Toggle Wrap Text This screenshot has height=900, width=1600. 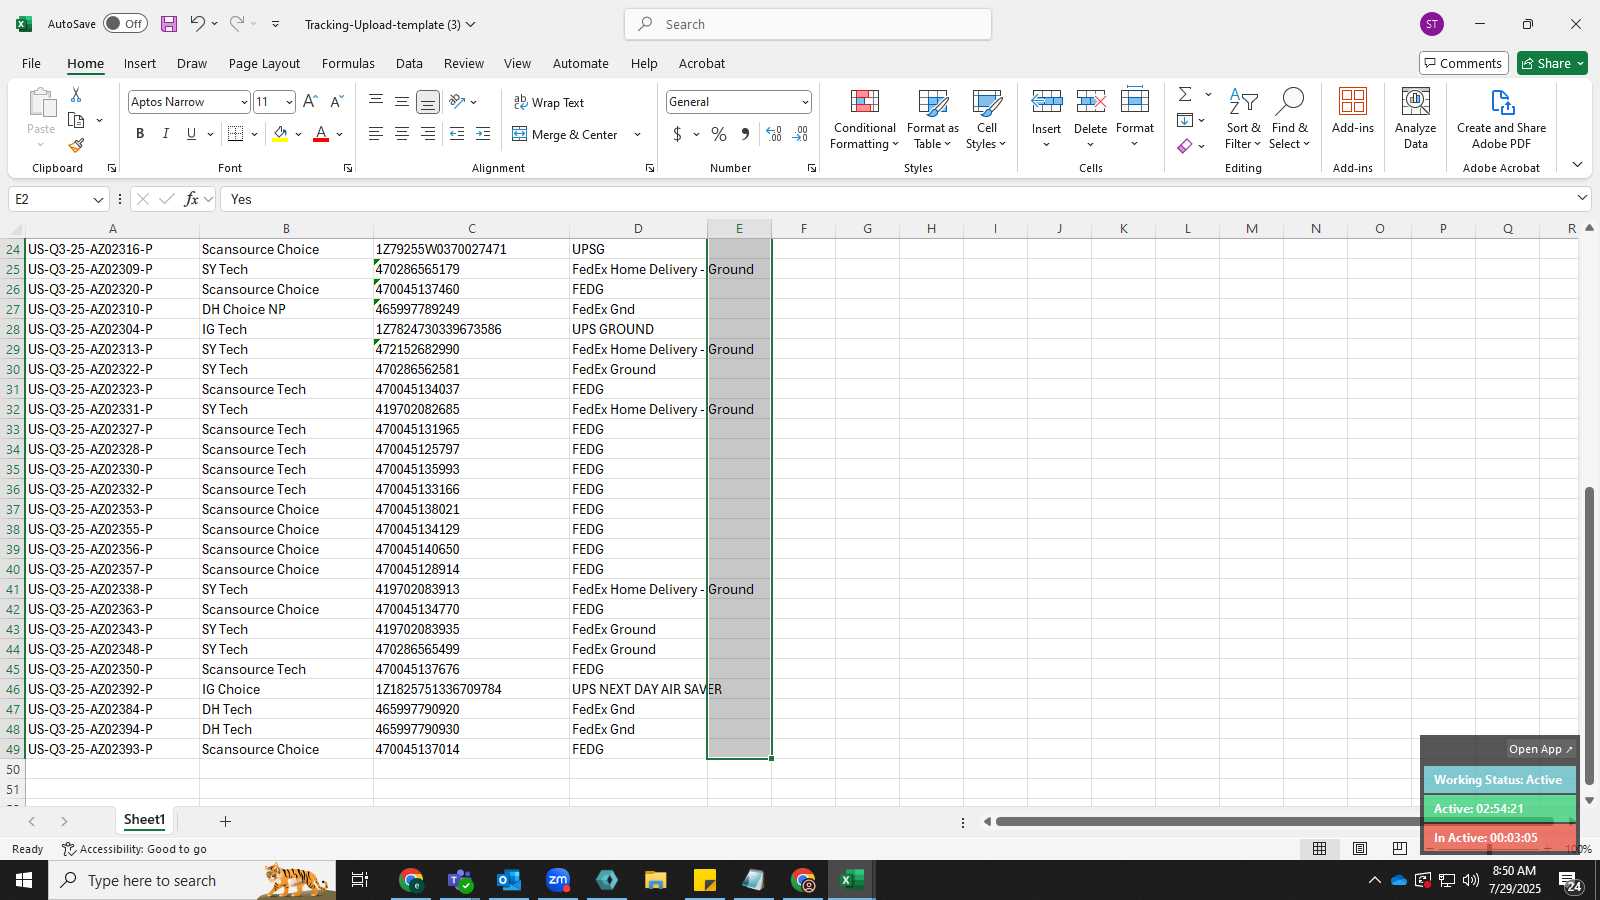(x=548, y=102)
